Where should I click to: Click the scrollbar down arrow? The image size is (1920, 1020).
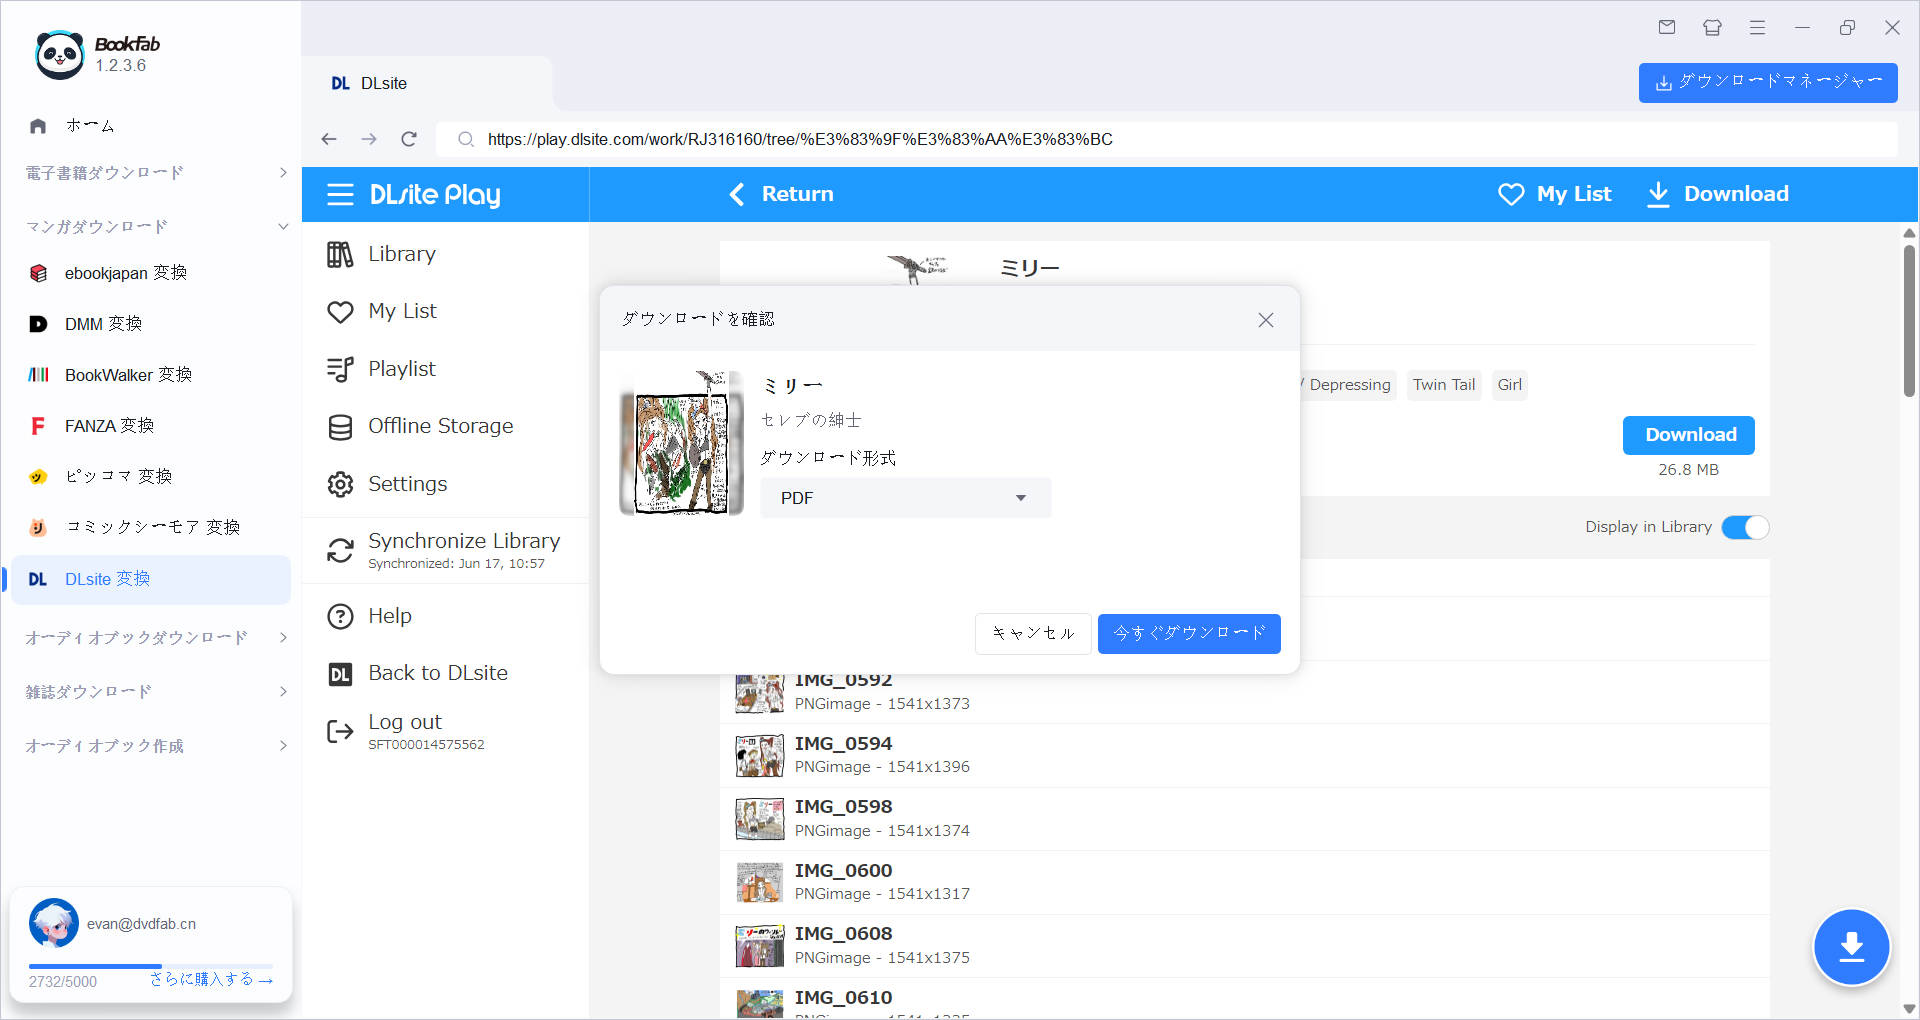1909,1009
